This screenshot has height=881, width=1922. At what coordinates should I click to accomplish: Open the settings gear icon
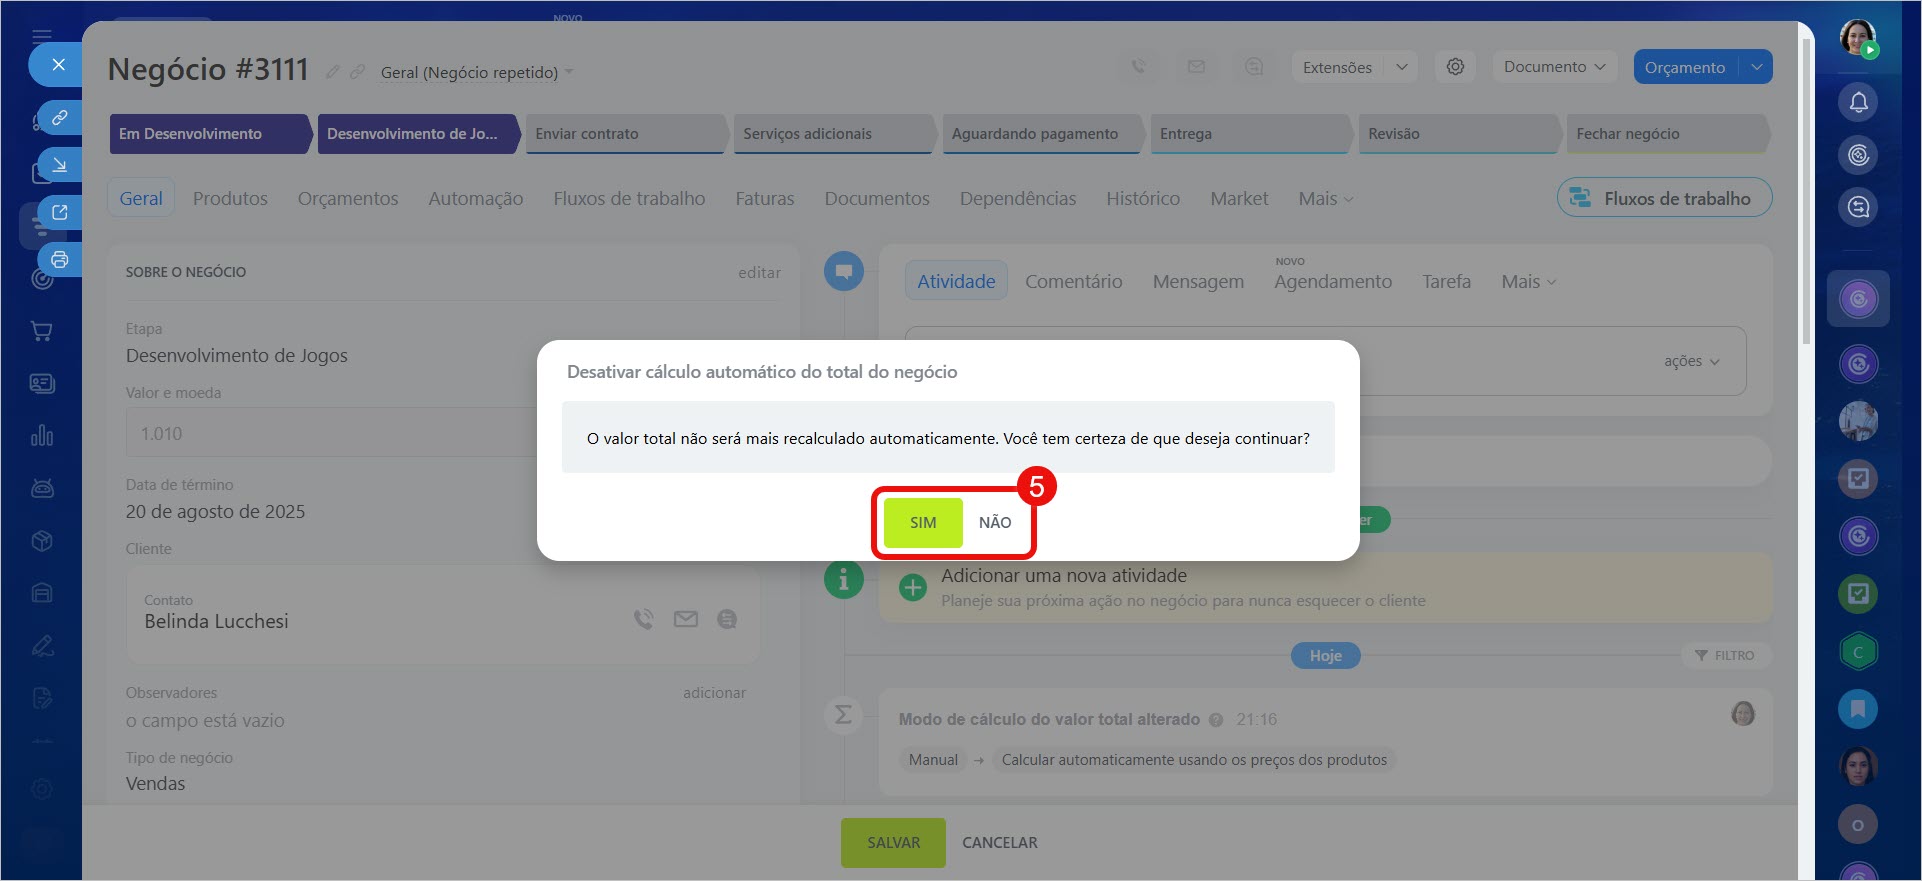pyautogui.click(x=1455, y=67)
